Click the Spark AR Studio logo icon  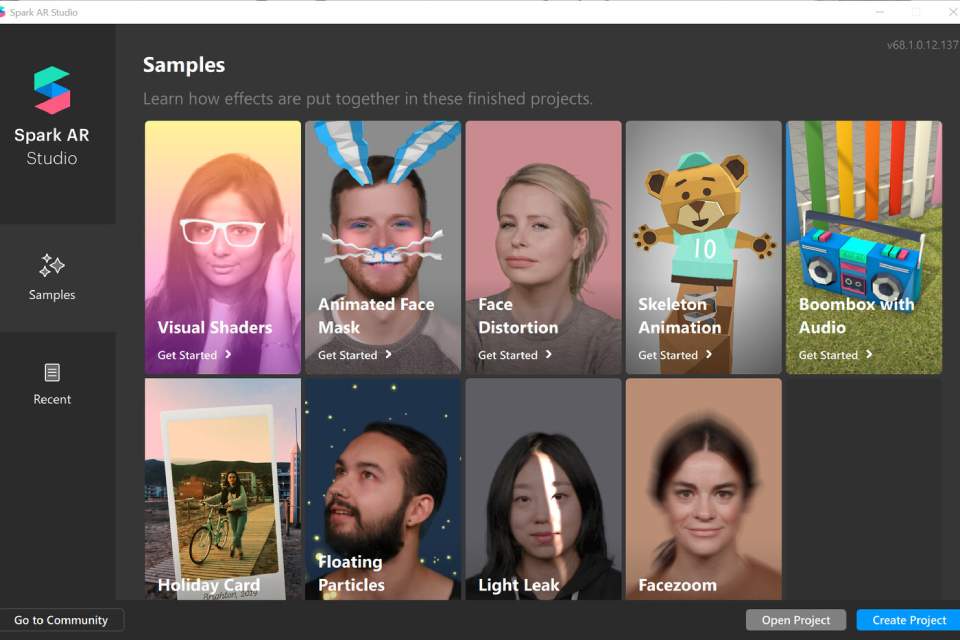[49, 90]
